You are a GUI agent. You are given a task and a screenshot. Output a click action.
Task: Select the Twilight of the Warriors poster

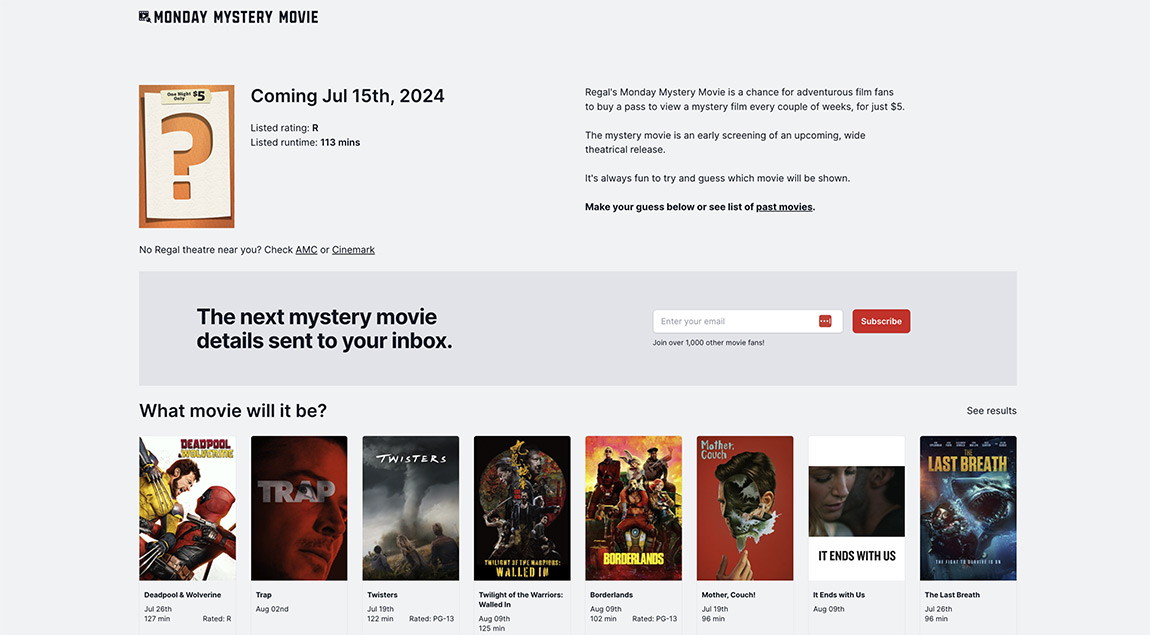pyautogui.click(x=522, y=508)
